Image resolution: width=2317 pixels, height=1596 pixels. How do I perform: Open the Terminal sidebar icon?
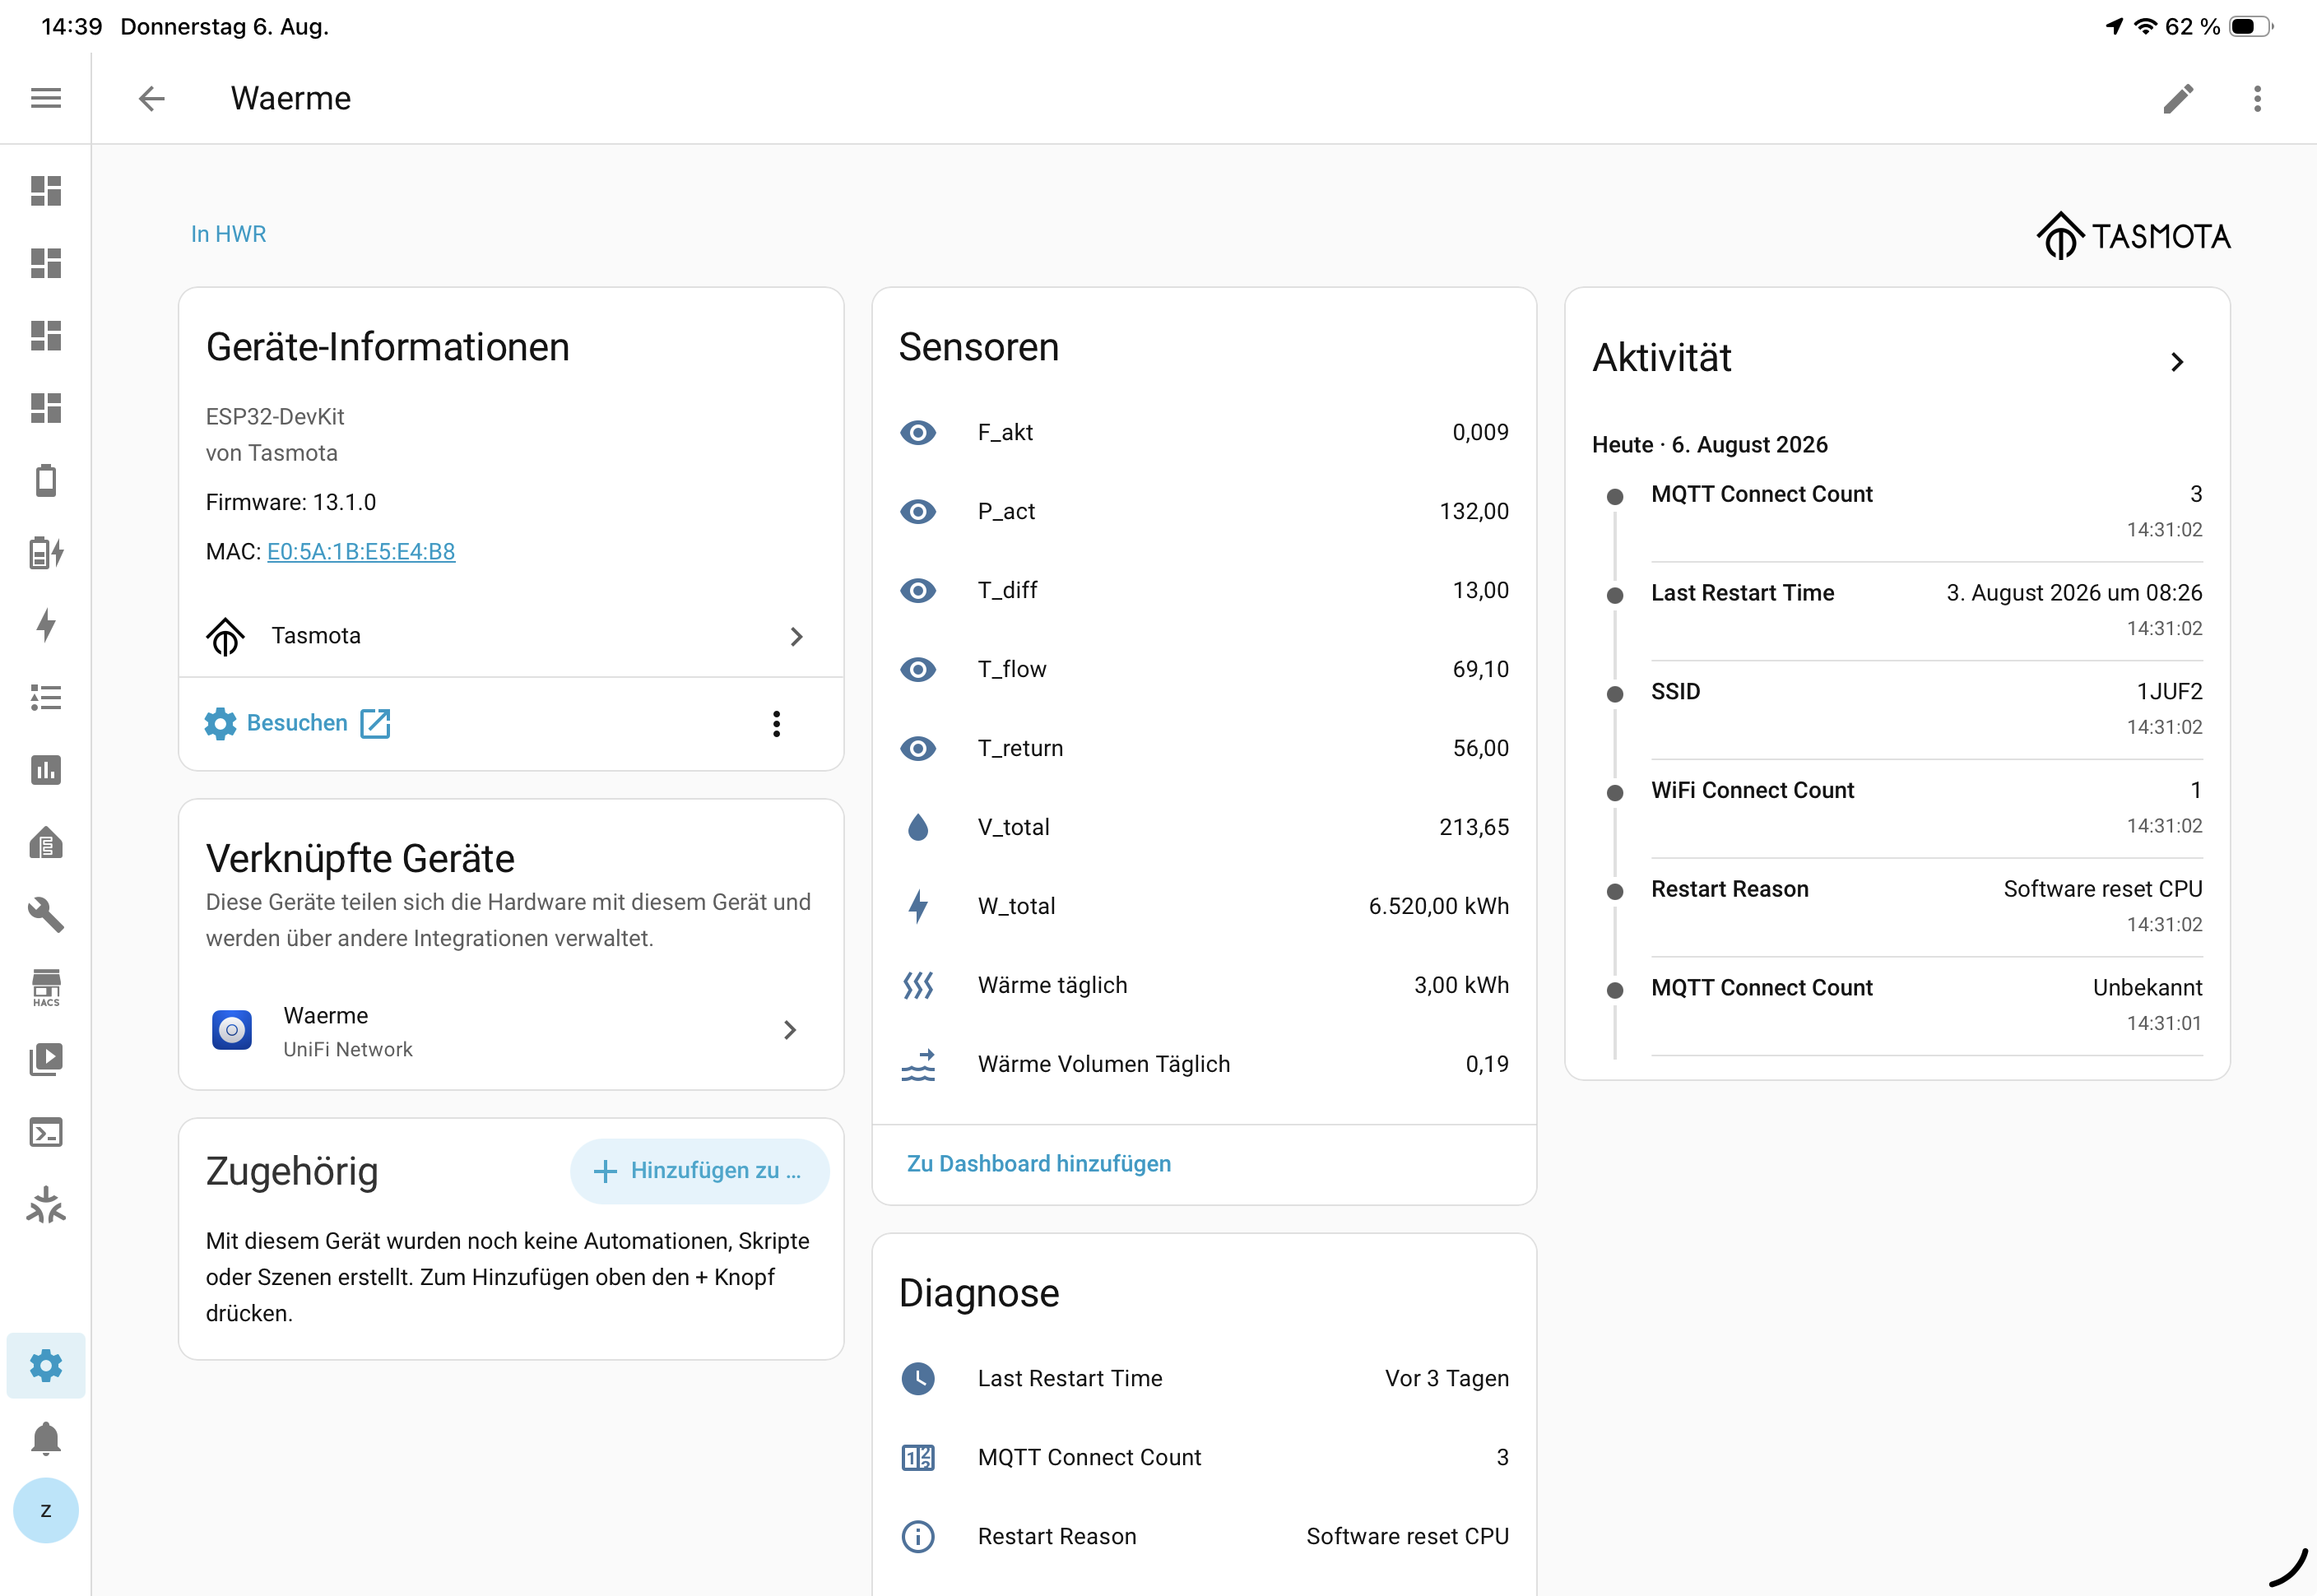(46, 1132)
